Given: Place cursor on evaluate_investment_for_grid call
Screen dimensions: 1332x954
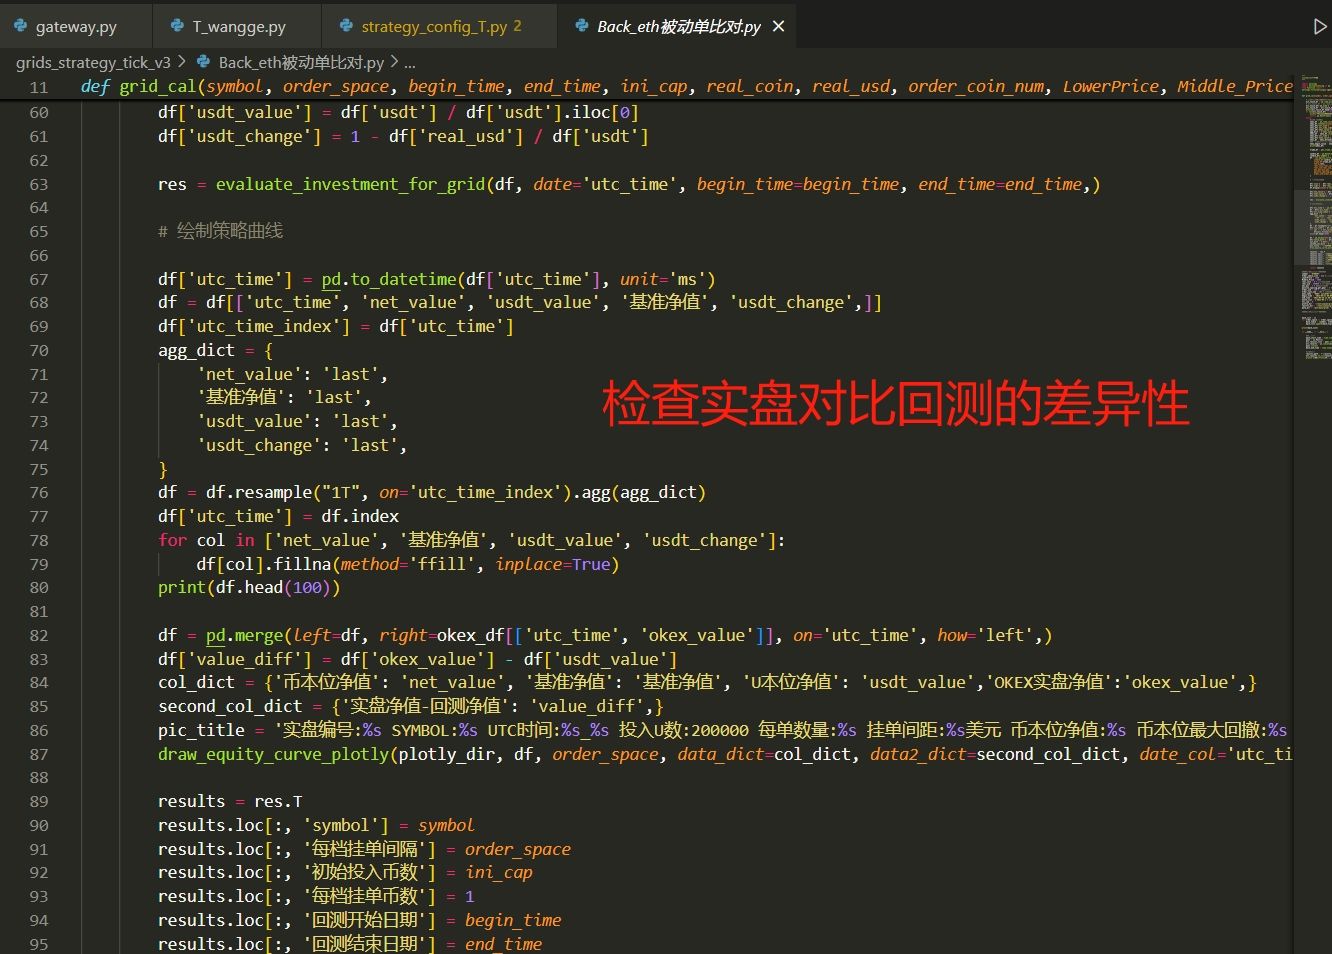Looking at the screenshot, I should click(351, 184).
